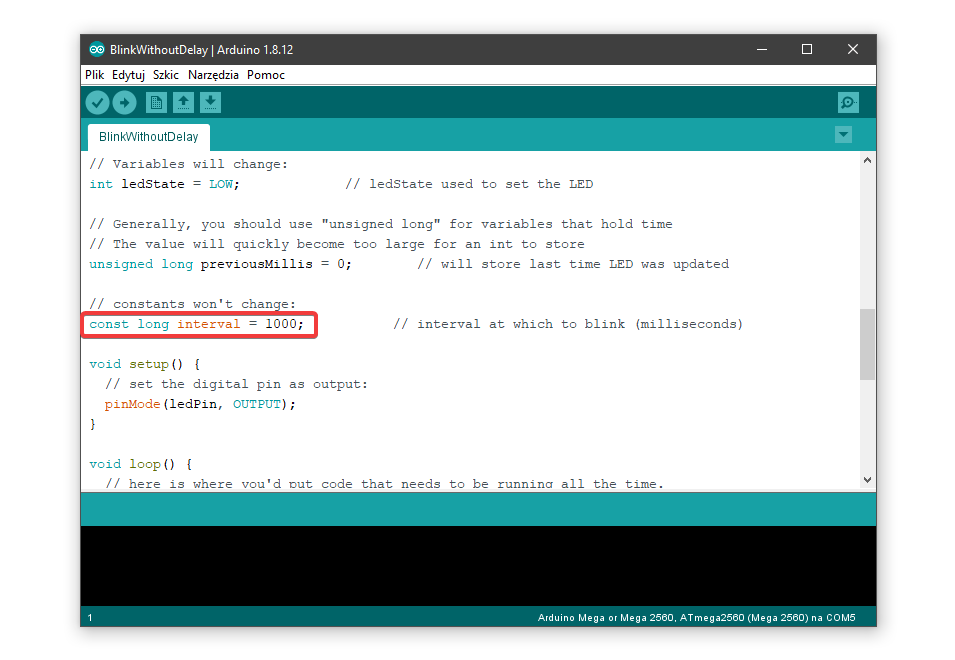Click the 'OUTPUT' keyword
This screenshot has height=660, width=955.
257,404
